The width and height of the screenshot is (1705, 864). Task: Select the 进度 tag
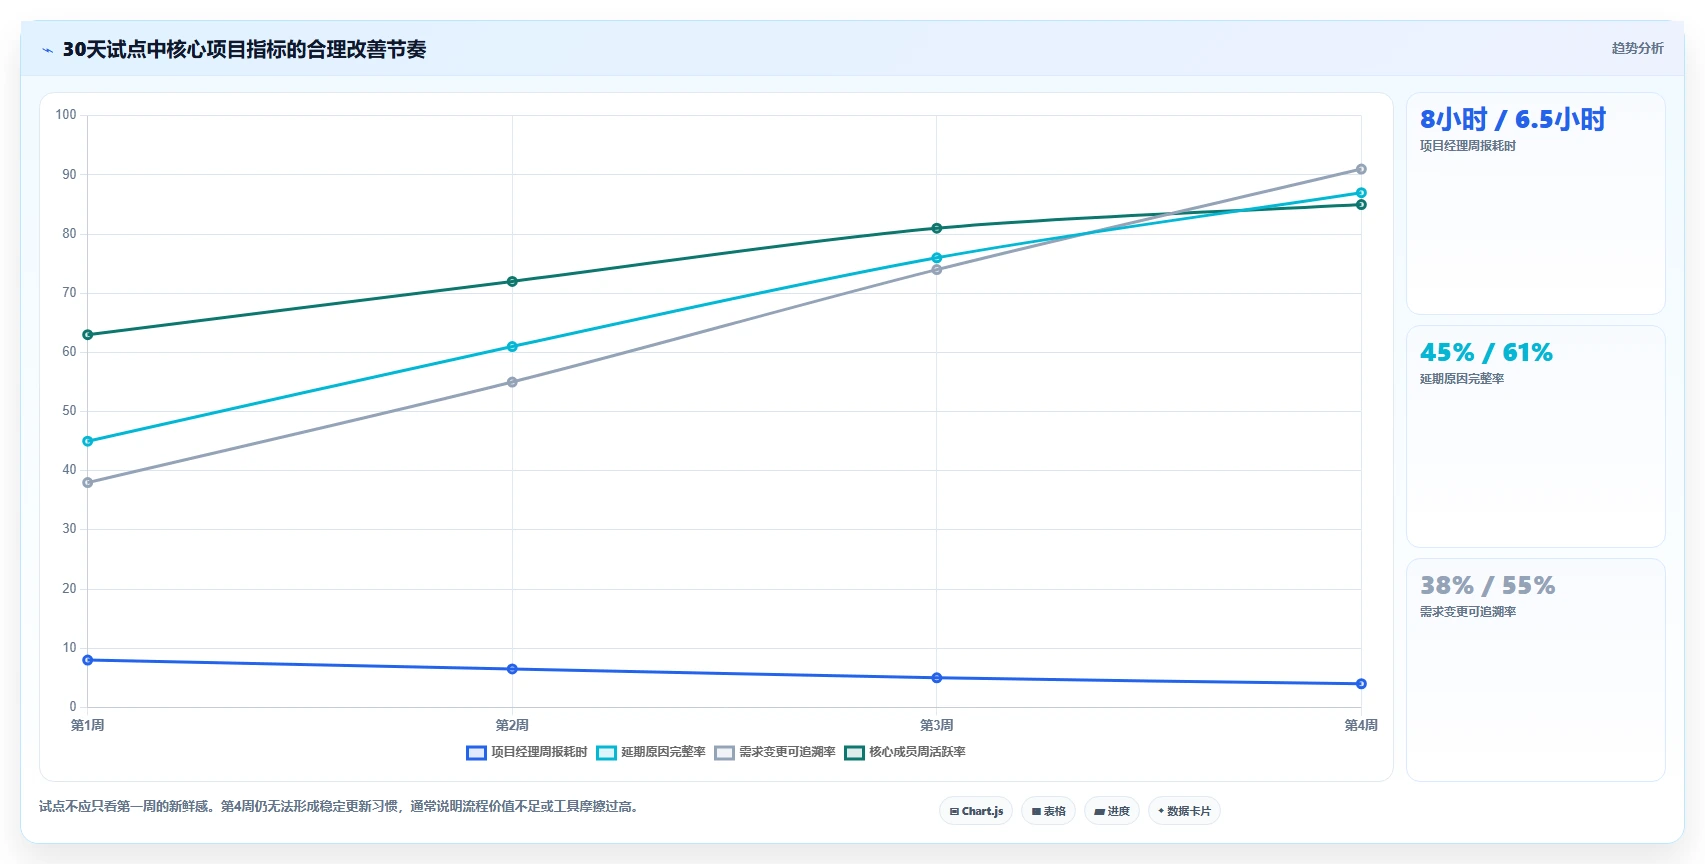[1112, 811]
